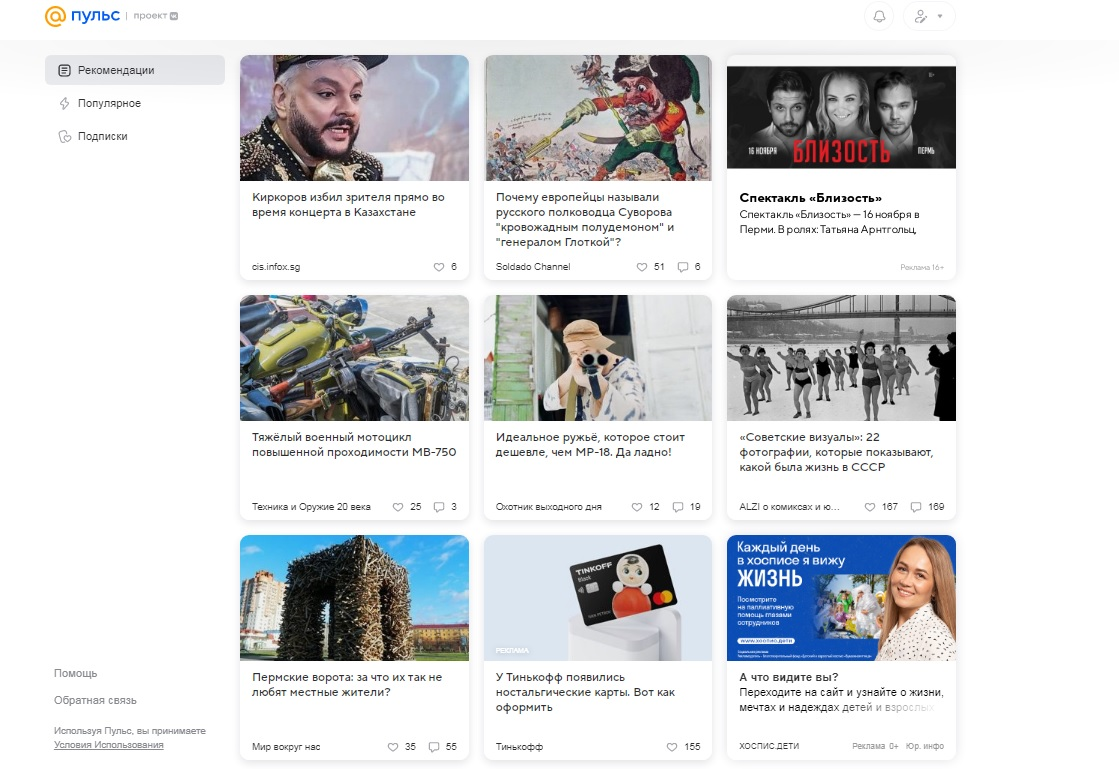The width and height of the screenshot is (1119, 769).
Task: Open notifications bell icon
Action: tap(879, 16)
